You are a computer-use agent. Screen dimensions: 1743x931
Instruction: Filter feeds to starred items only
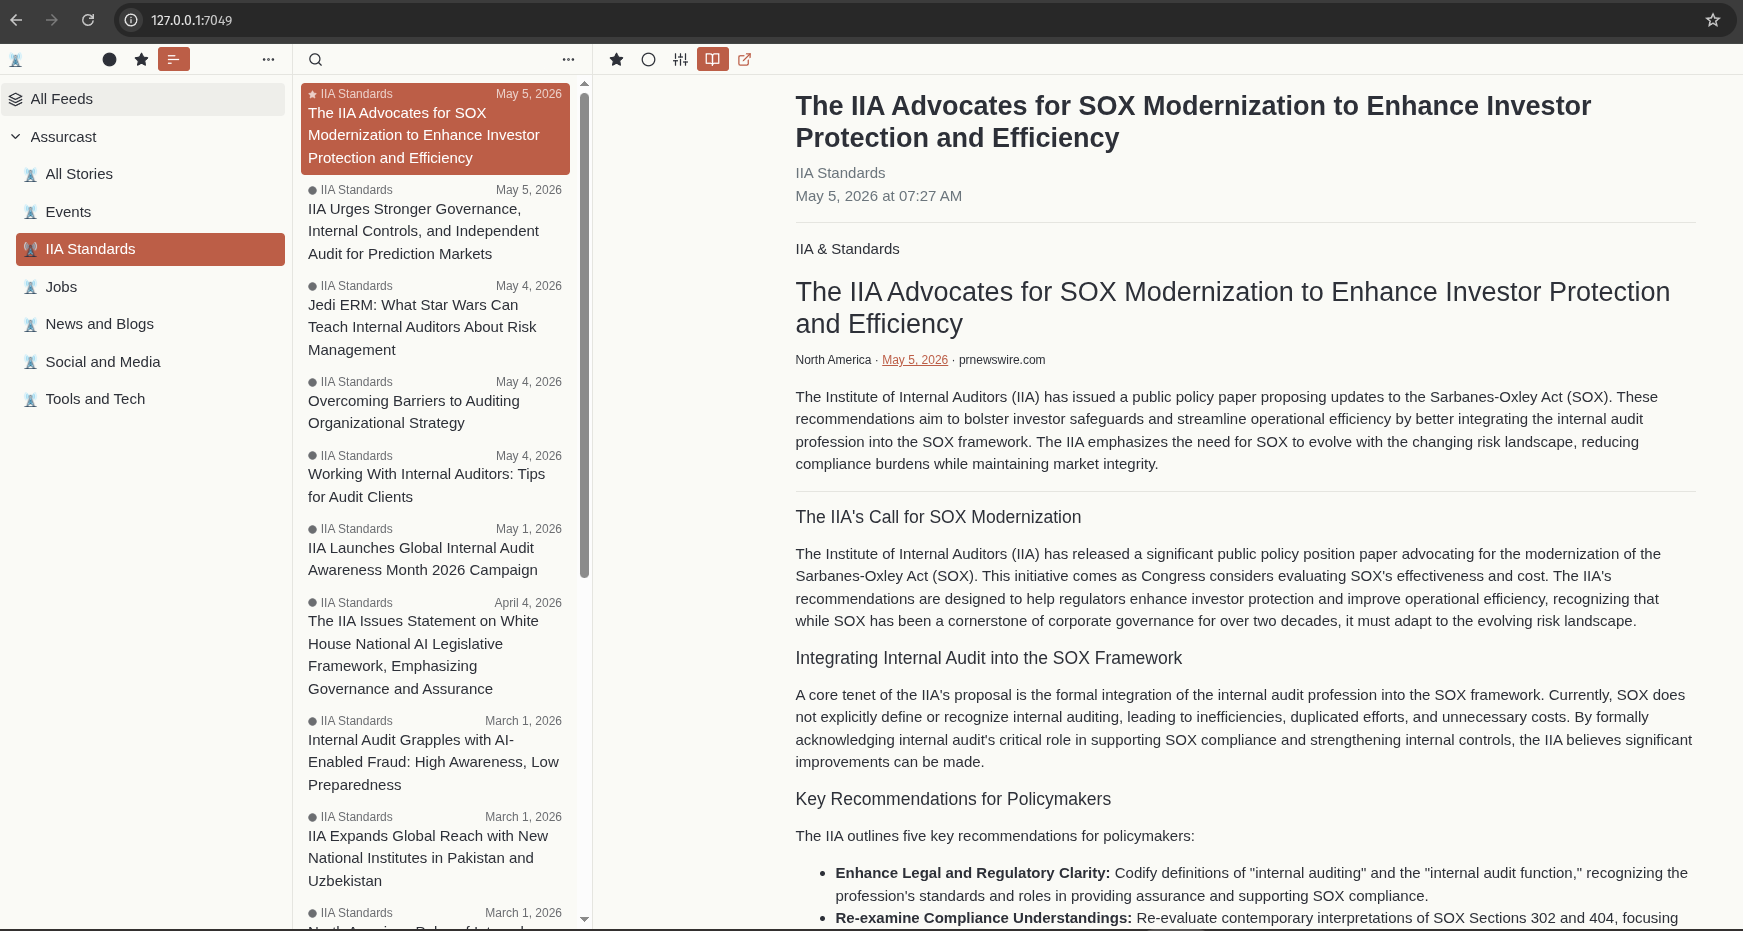point(142,60)
